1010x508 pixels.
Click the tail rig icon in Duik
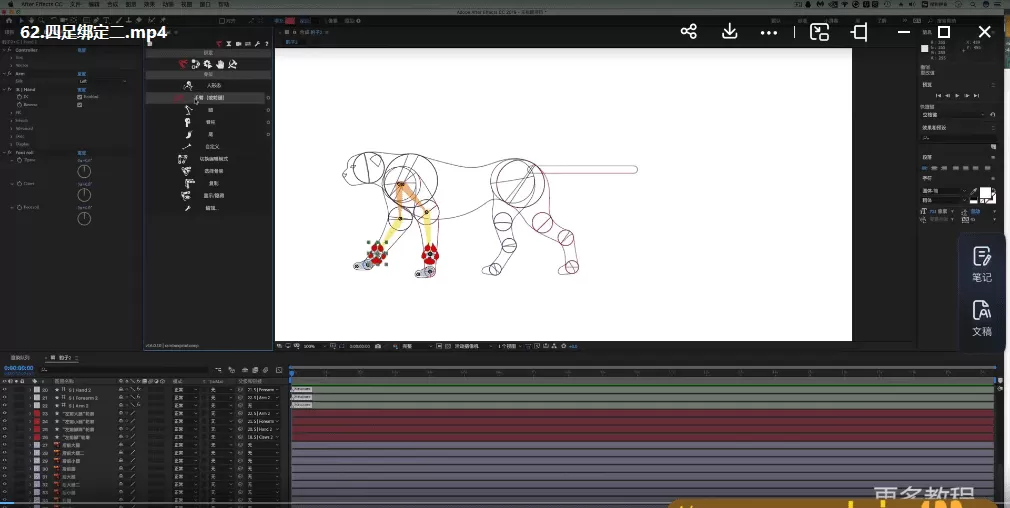tap(187, 134)
